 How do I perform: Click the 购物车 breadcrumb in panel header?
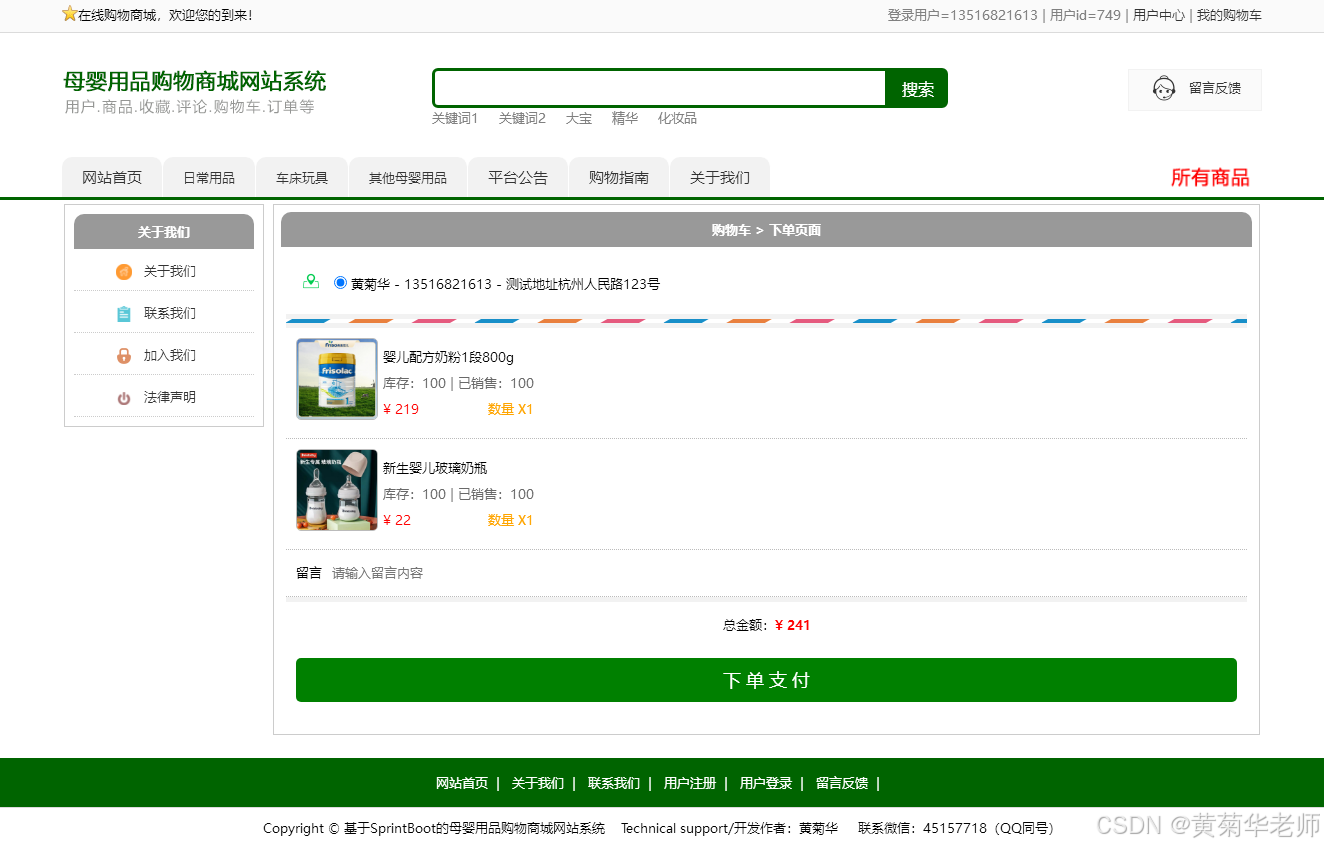tap(731, 230)
